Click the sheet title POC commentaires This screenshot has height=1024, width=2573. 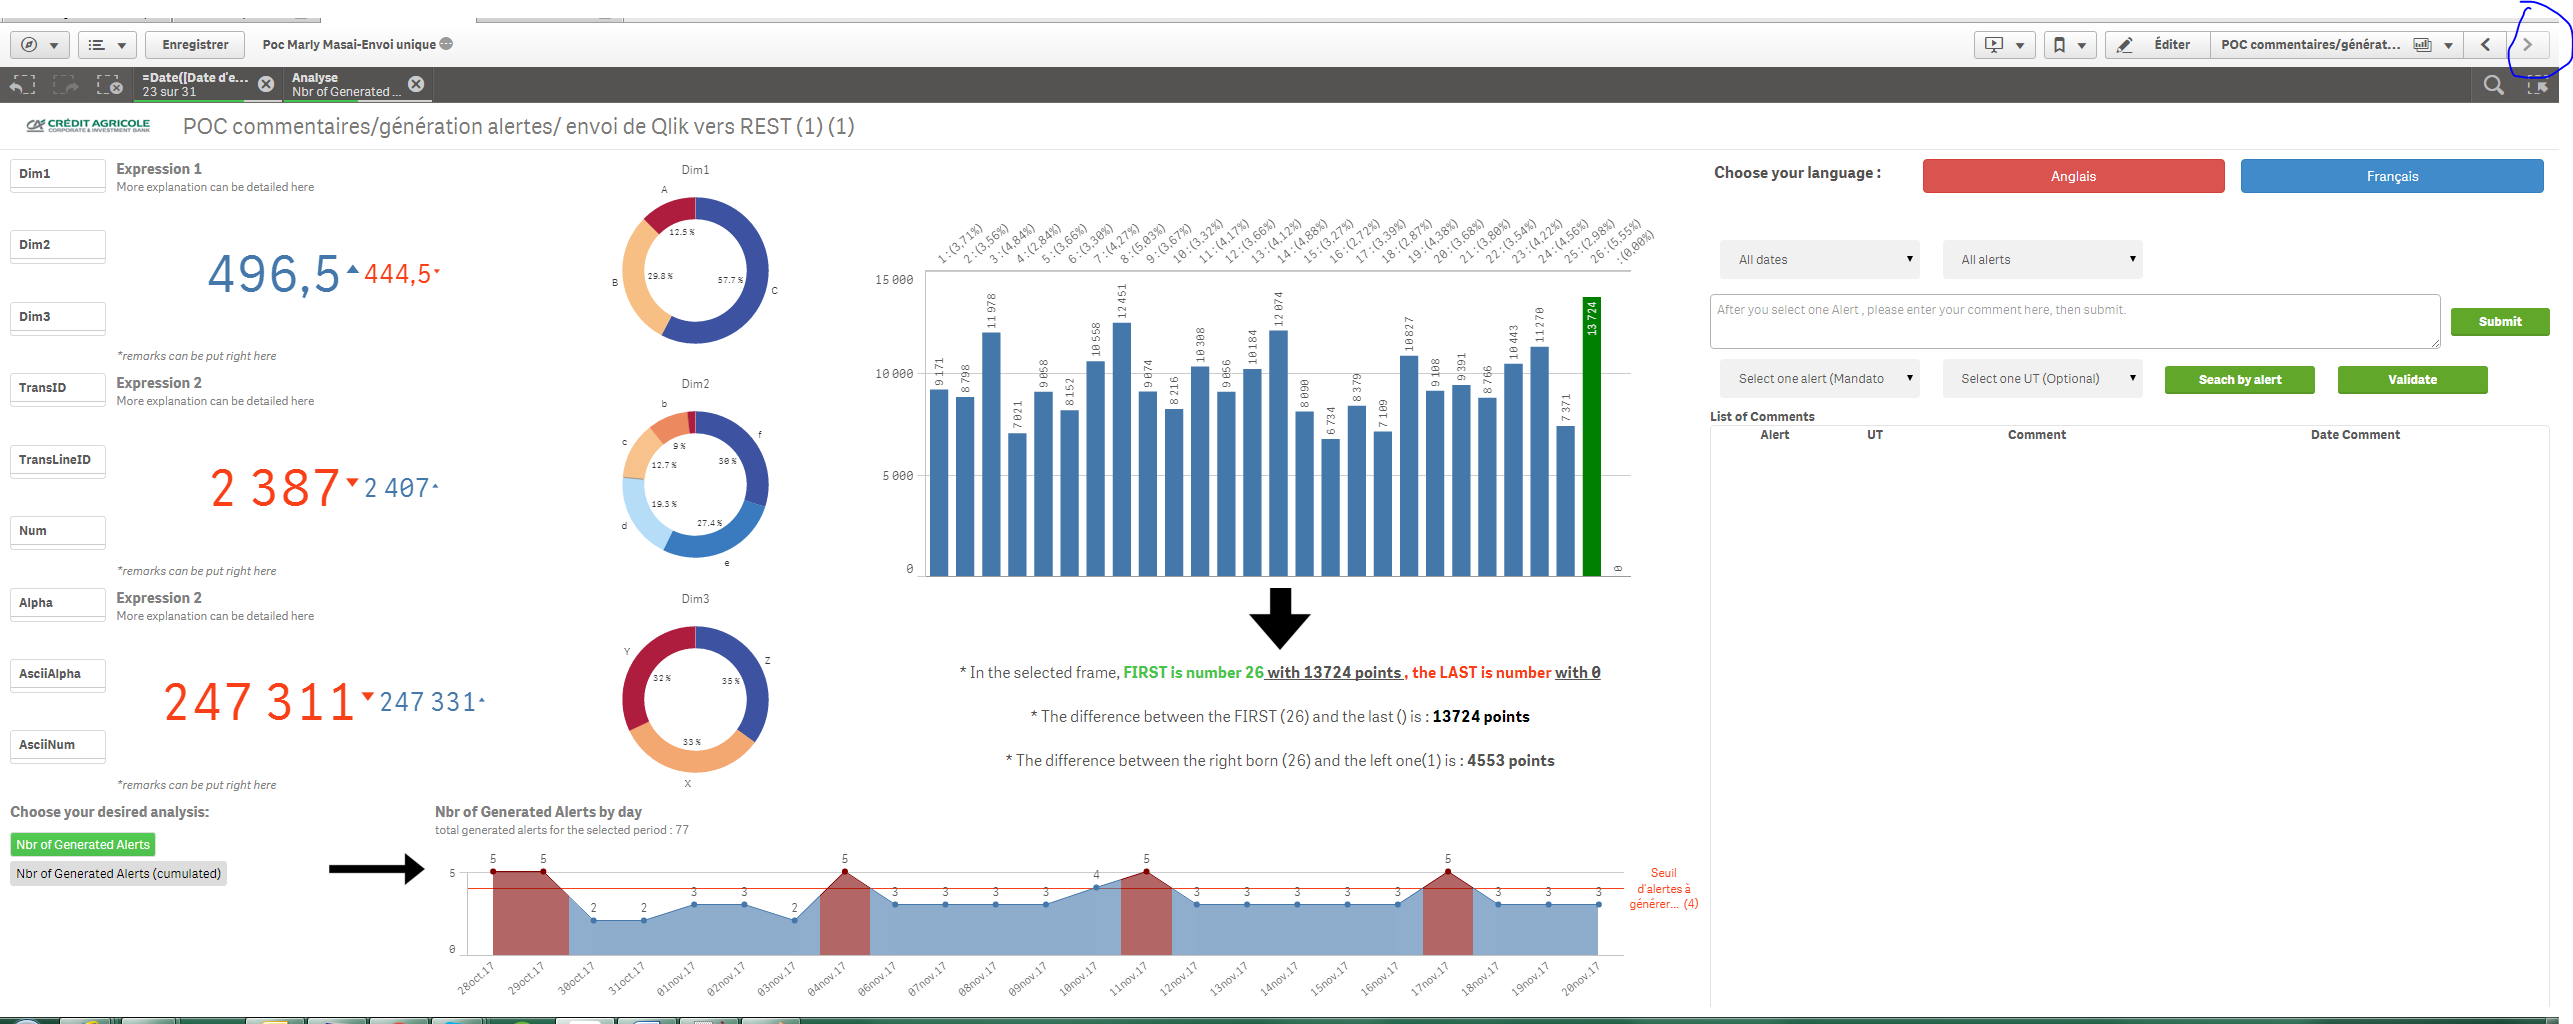518,127
